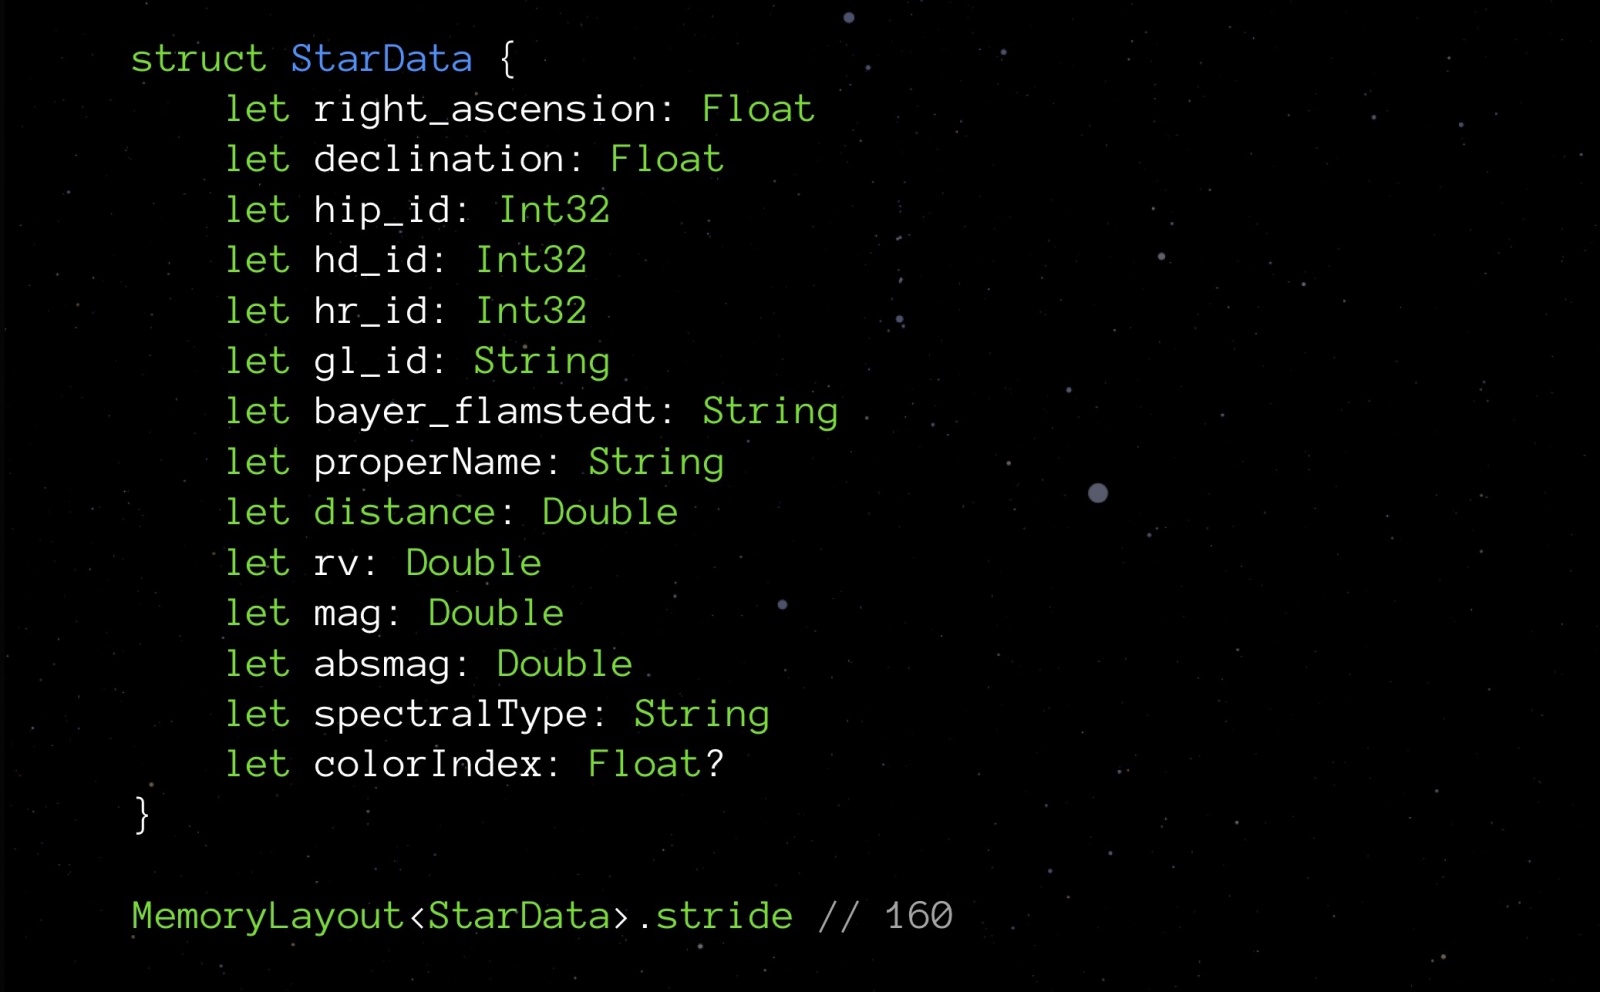The height and width of the screenshot is (992, 1600).
Task: Click the hr_id property name
Action: pos(371,312)
